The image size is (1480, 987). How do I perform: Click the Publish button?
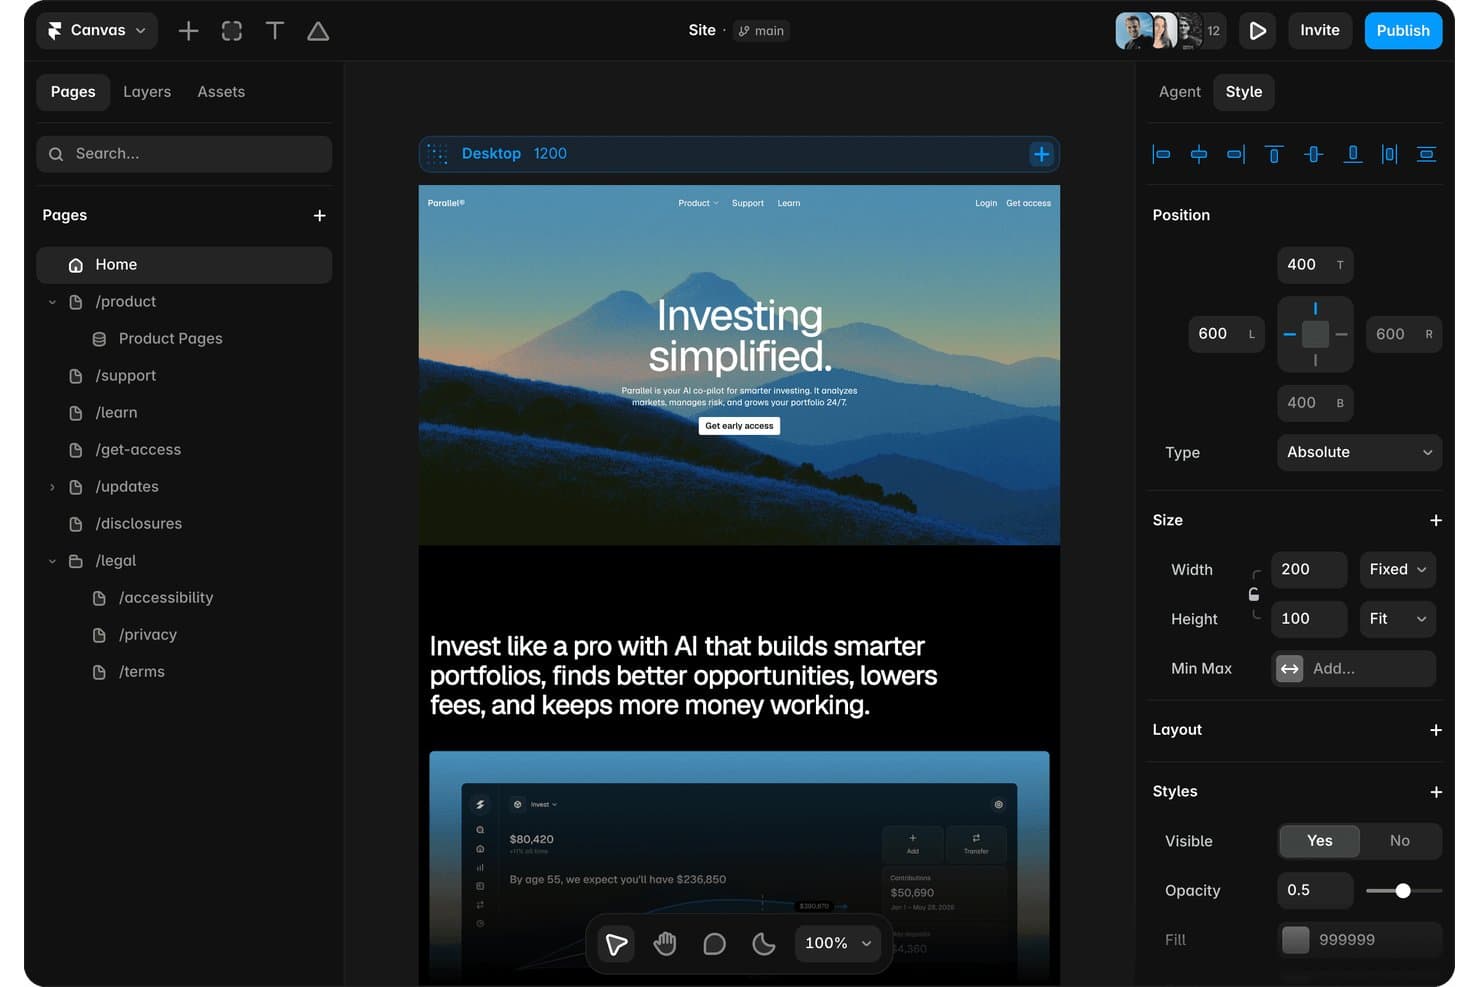tap(1403, 31)
